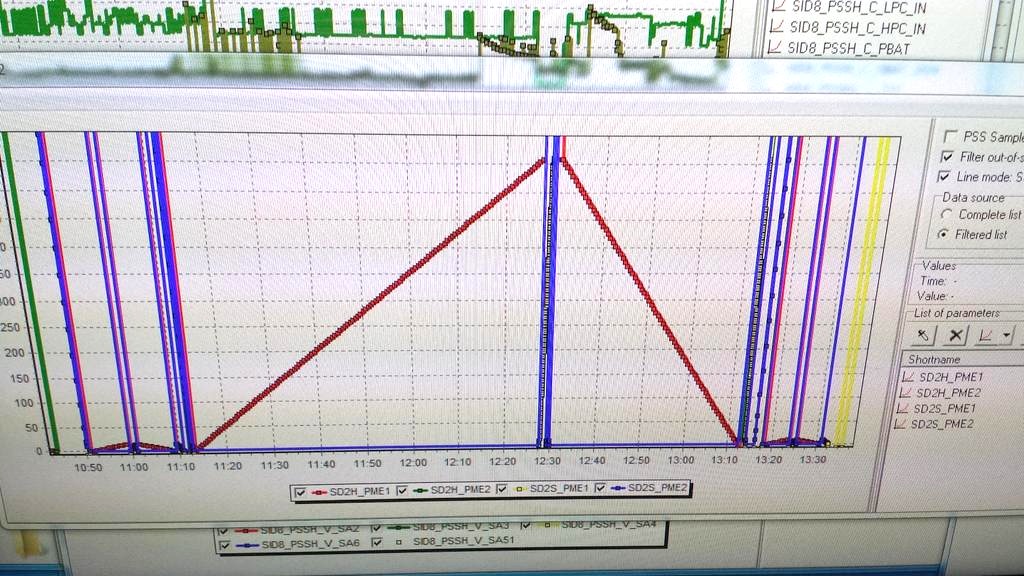Image resolution: width=1024 pixels, height=576 pixels.
Task: Toggle SID8_PSSH_V_SA6 checkbox in lower window legend
Action: pyautogui.click(x=225, y=545)
